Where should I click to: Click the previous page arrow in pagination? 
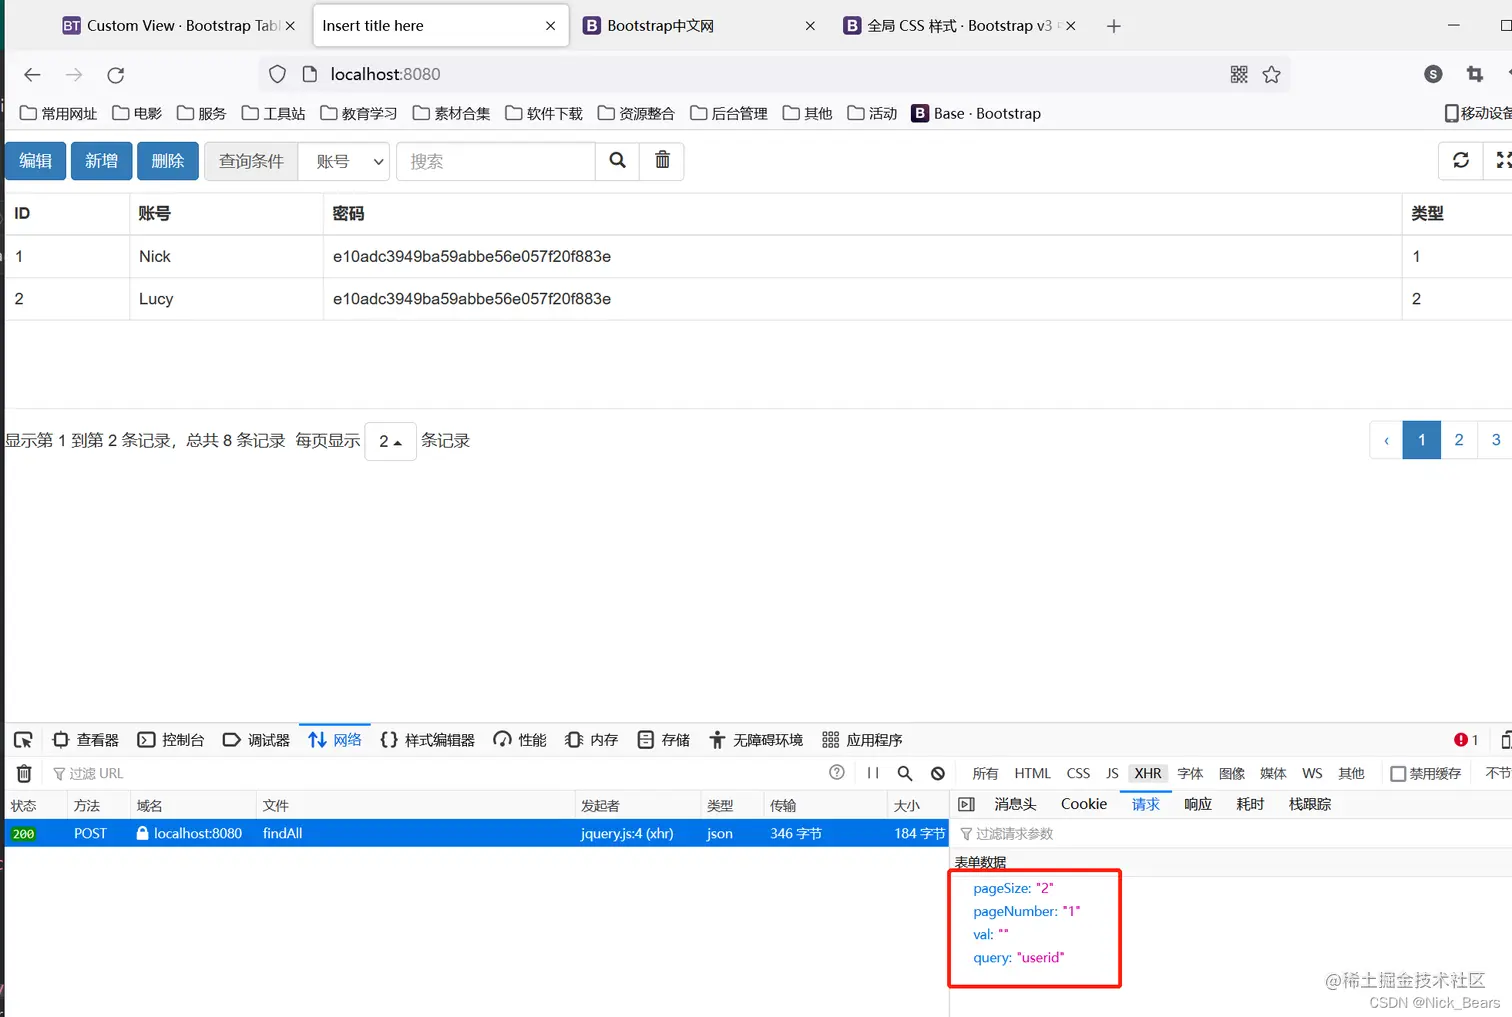1386,440
